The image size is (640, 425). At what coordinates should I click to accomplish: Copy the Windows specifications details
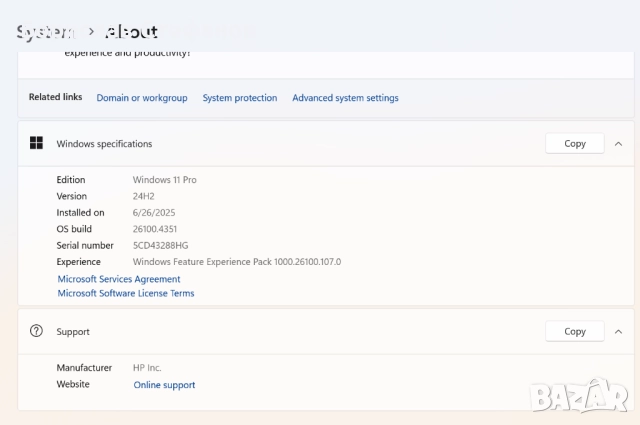[x=575, y=143]
